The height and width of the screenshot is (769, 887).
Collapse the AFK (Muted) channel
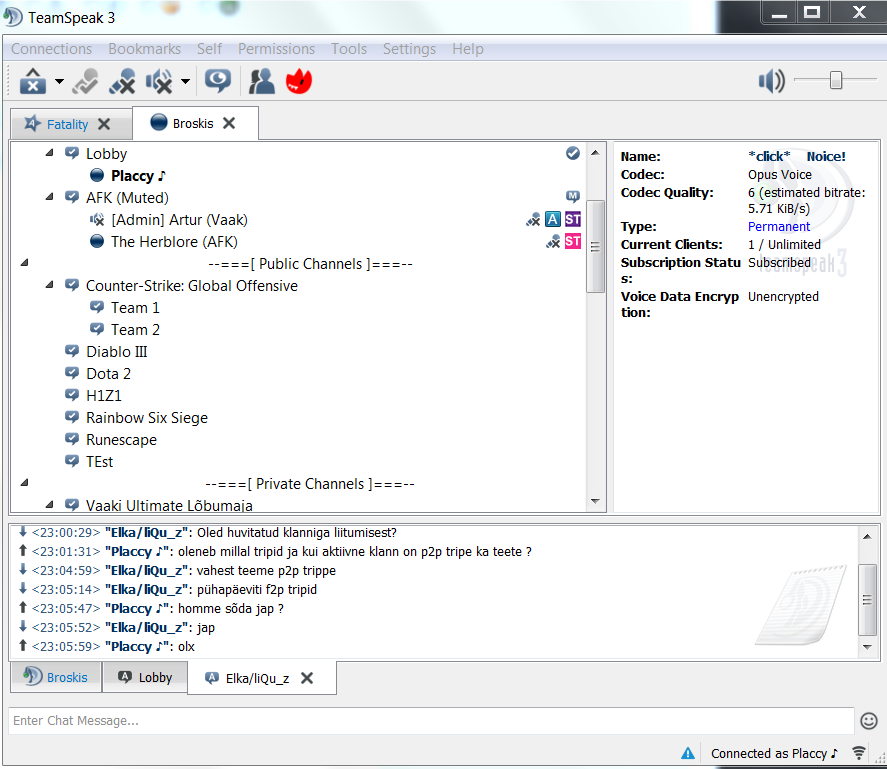50,197
